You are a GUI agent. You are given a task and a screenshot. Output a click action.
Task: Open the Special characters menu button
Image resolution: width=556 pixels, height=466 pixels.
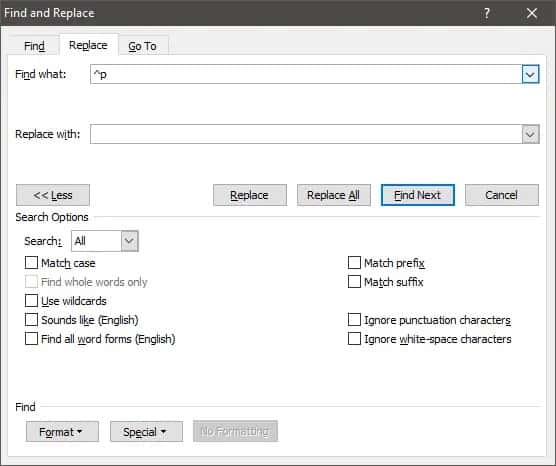tap(146, 432)
